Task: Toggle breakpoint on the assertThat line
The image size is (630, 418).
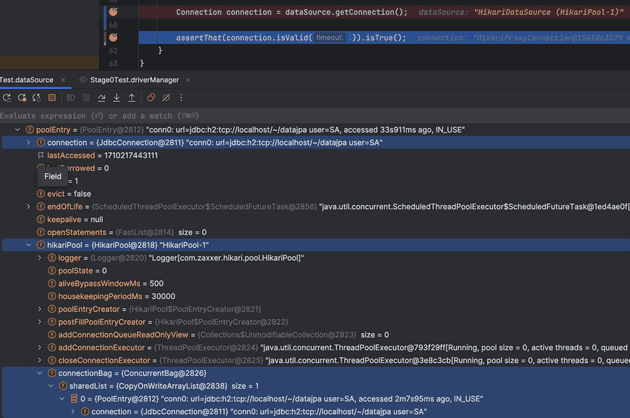Action: pyautogui.click(x=114, y=37)
